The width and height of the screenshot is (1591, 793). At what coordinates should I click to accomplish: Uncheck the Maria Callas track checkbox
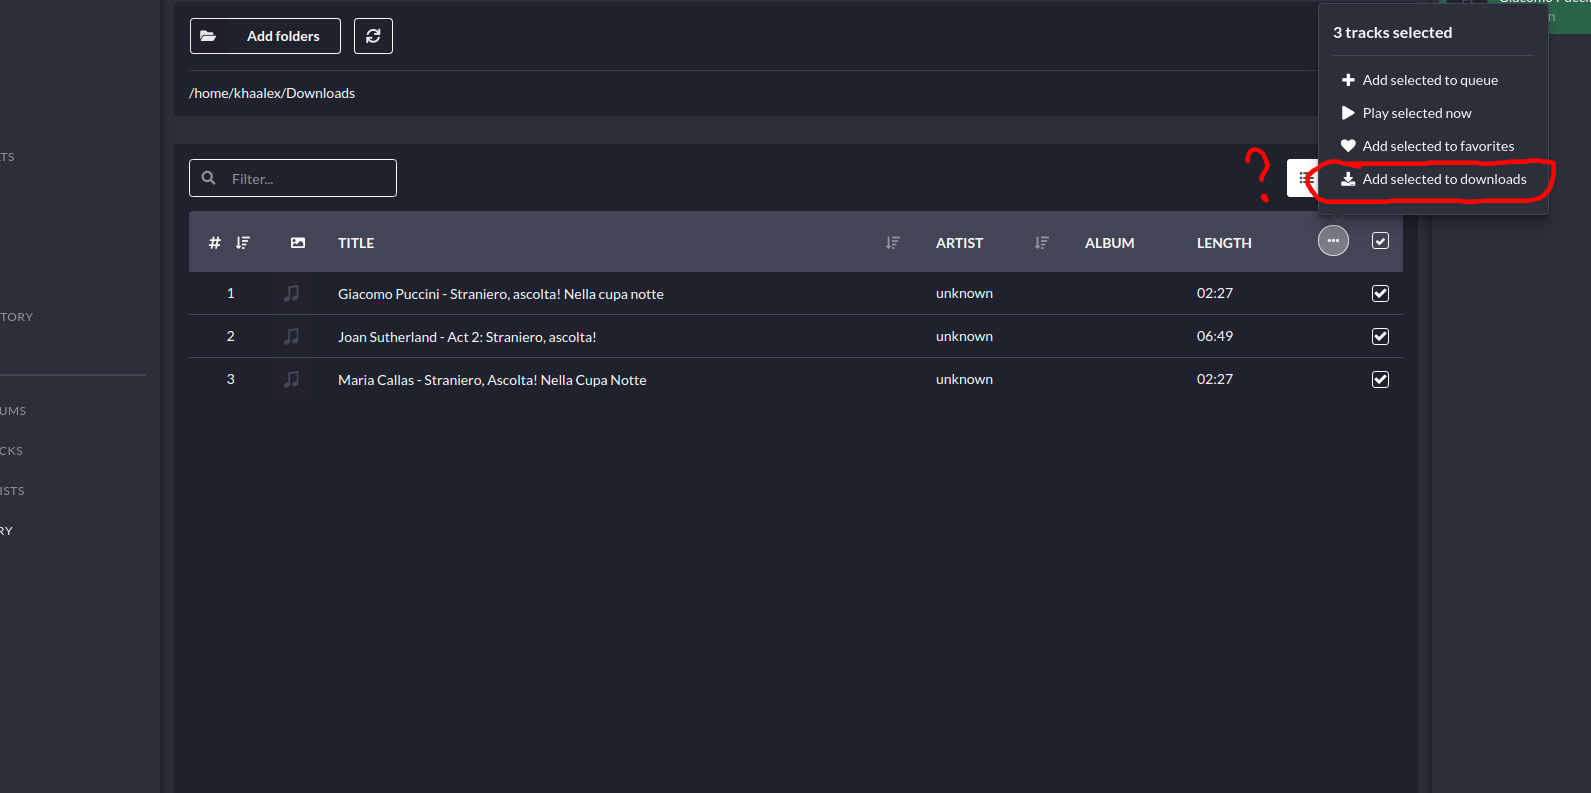click(x=1380, y=379)
